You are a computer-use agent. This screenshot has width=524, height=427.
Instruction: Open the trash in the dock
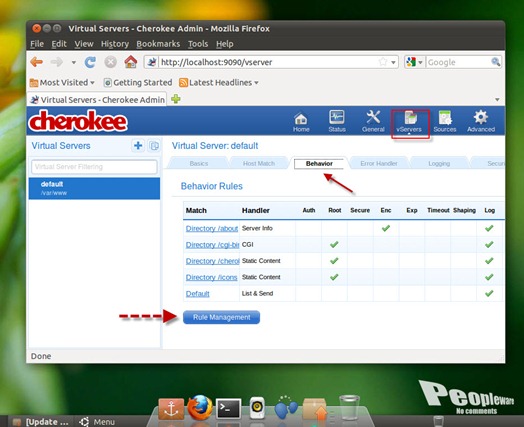point(349,407)
